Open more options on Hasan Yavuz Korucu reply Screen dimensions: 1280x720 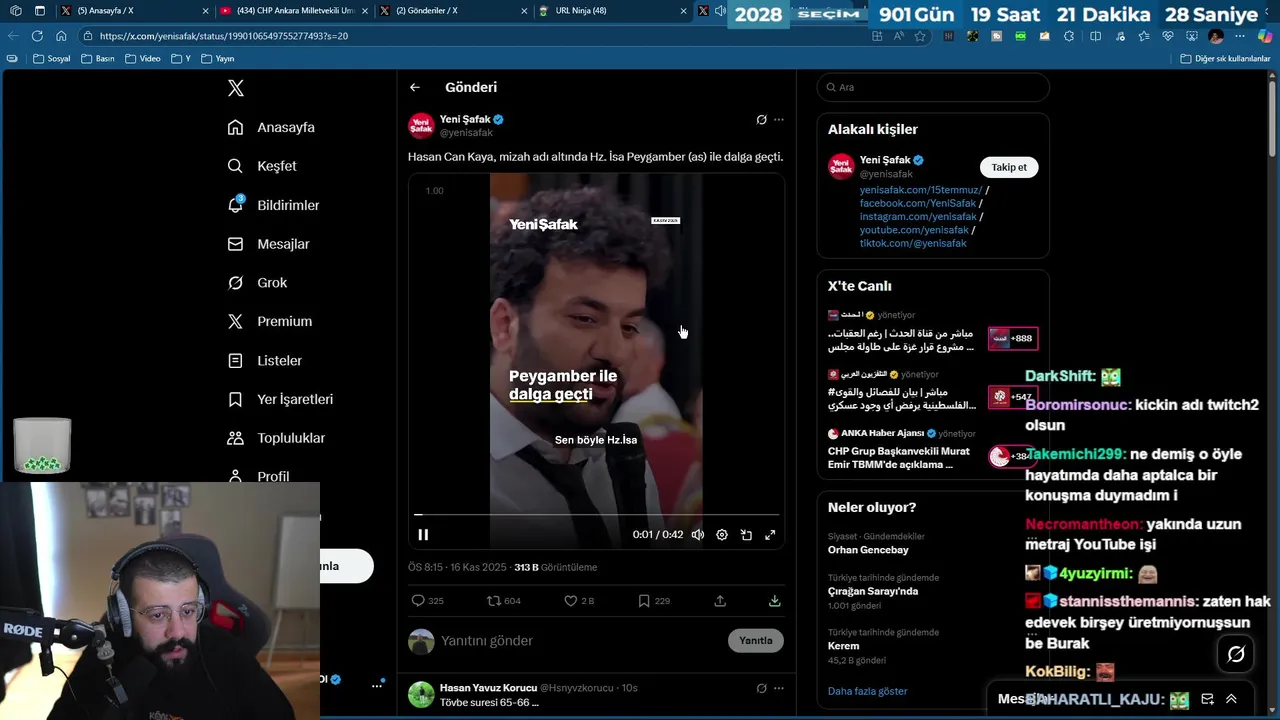pos(779,688)
